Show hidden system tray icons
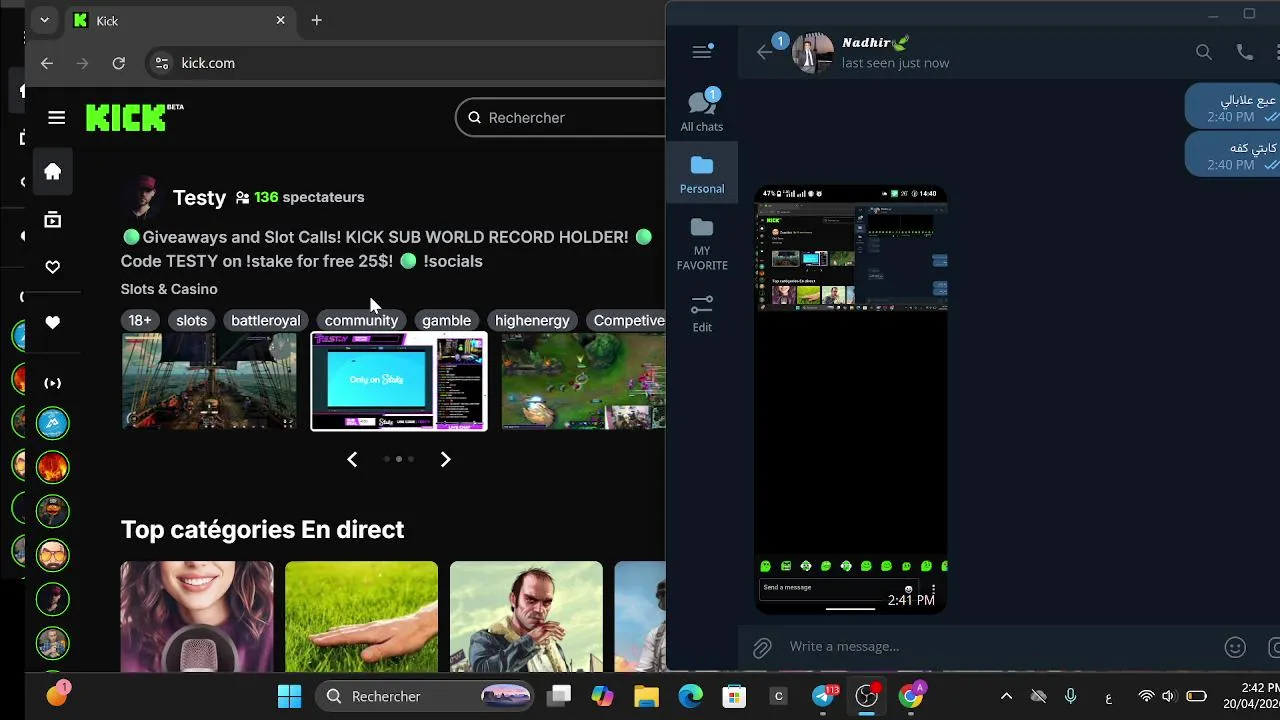This screenshot has height=720, width=1280. point(1006,697)
